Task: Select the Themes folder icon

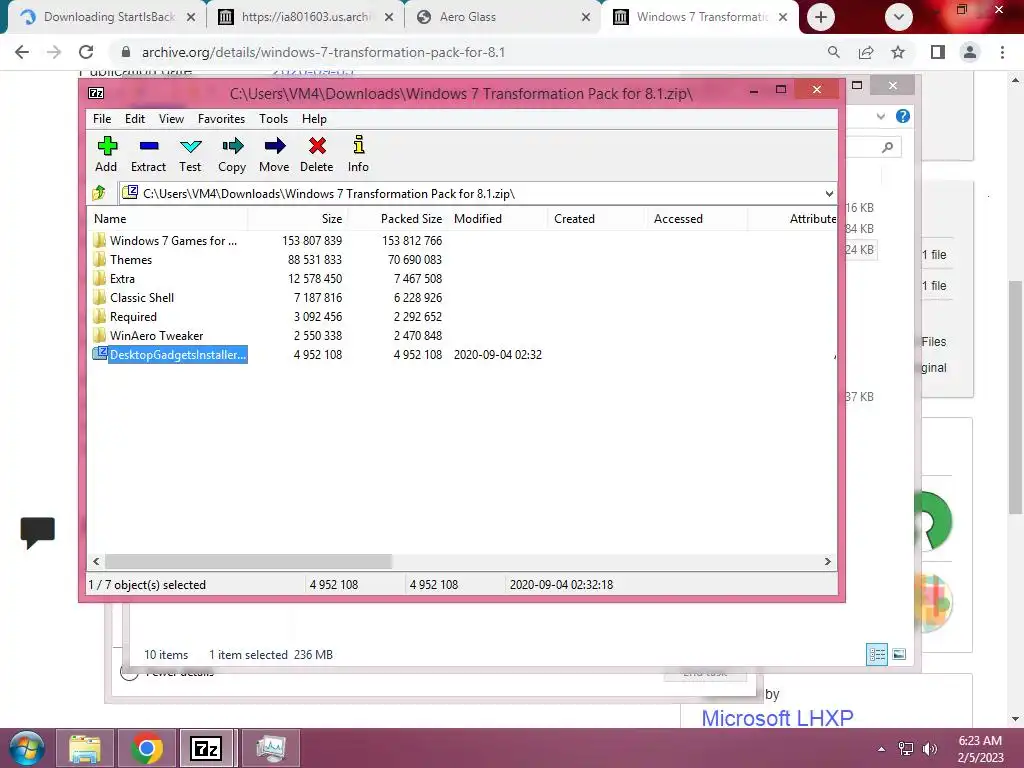Action: (x=99, y=259)
